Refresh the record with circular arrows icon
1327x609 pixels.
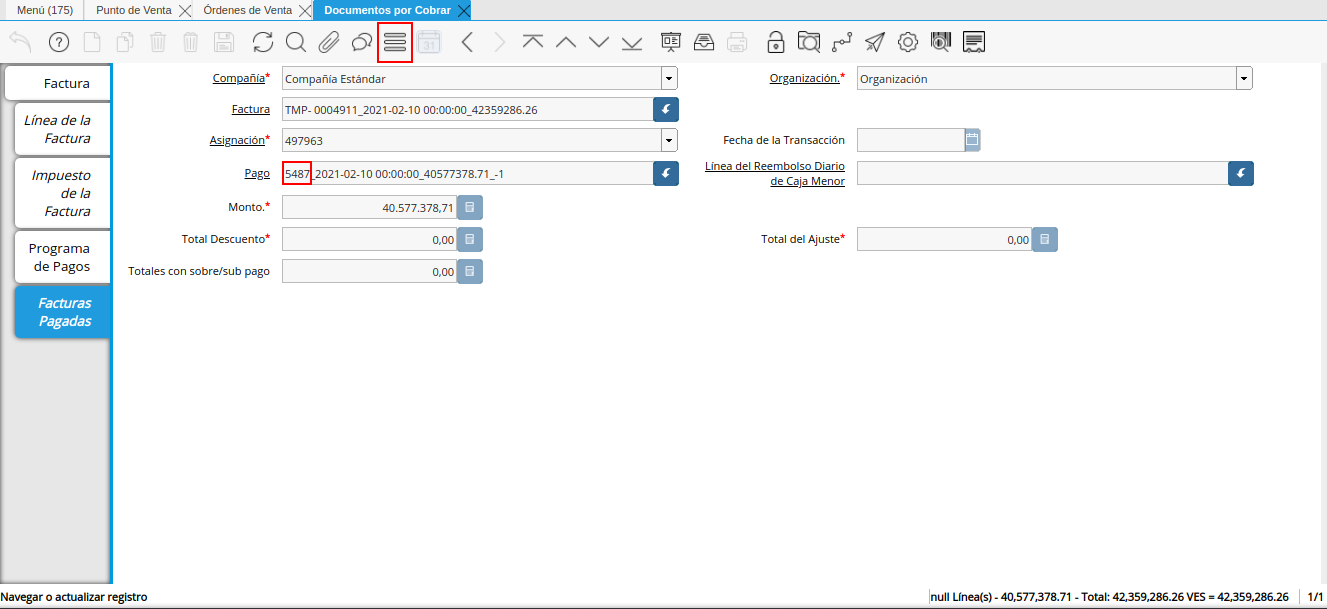point(262,42)
